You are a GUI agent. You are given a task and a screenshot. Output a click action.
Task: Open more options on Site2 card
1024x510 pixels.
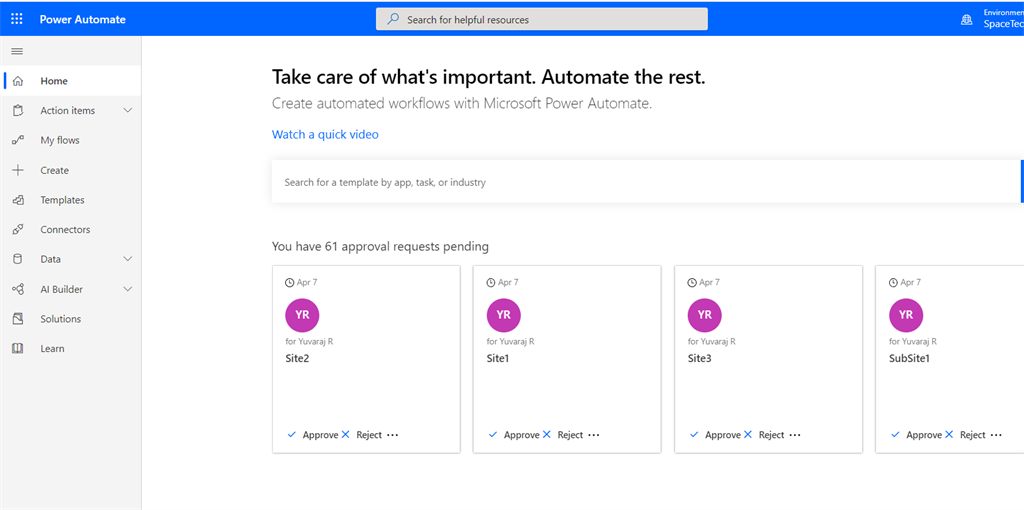[392, 435]
